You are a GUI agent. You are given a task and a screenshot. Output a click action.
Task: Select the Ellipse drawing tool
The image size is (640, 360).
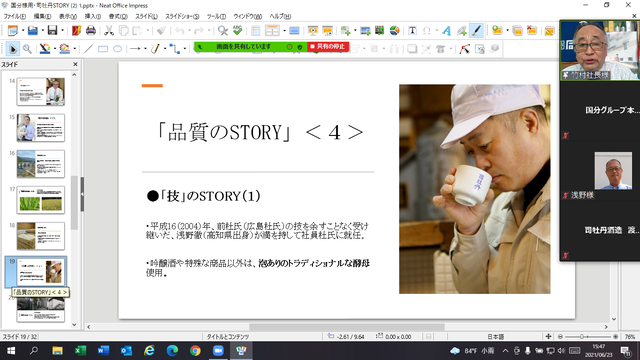118,49
